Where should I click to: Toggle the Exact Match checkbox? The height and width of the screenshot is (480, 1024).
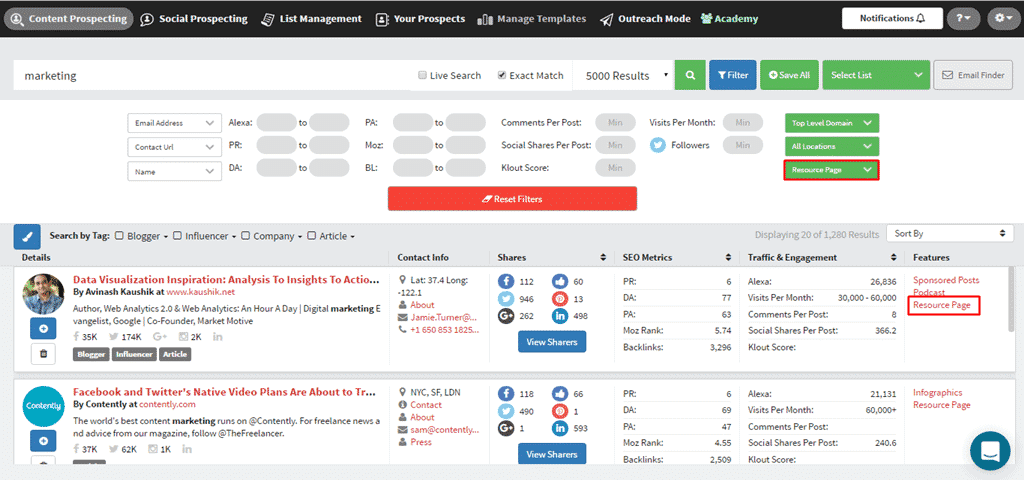pos(502,76)
